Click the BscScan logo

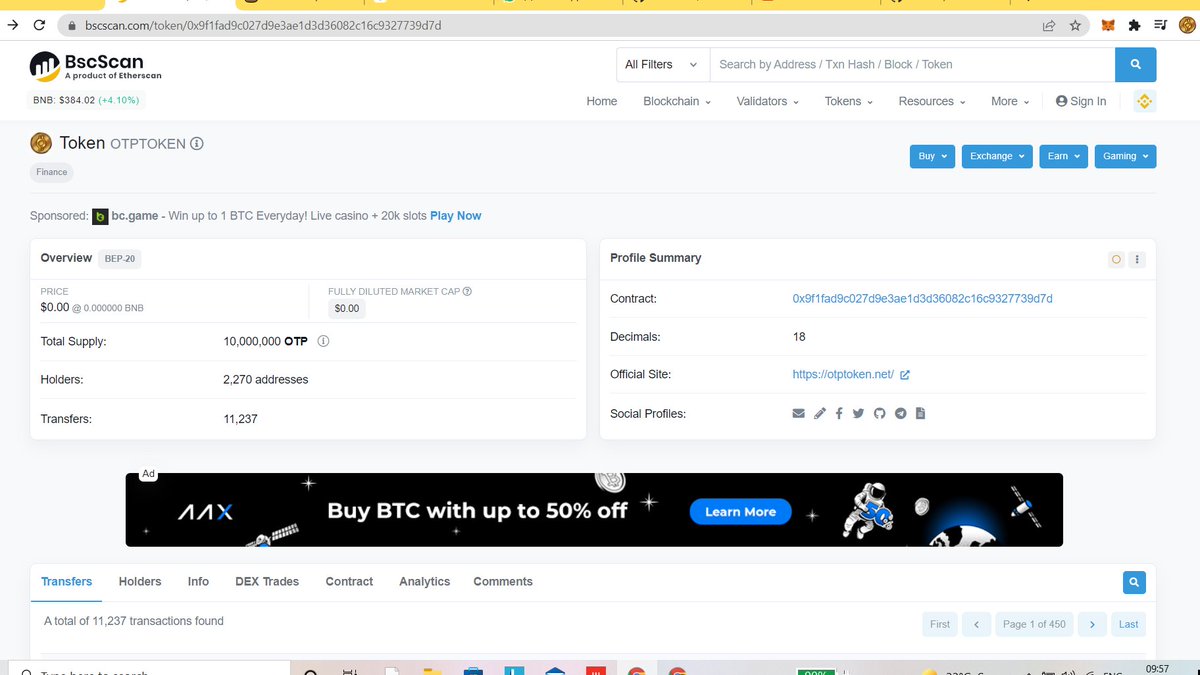point(94,67)
